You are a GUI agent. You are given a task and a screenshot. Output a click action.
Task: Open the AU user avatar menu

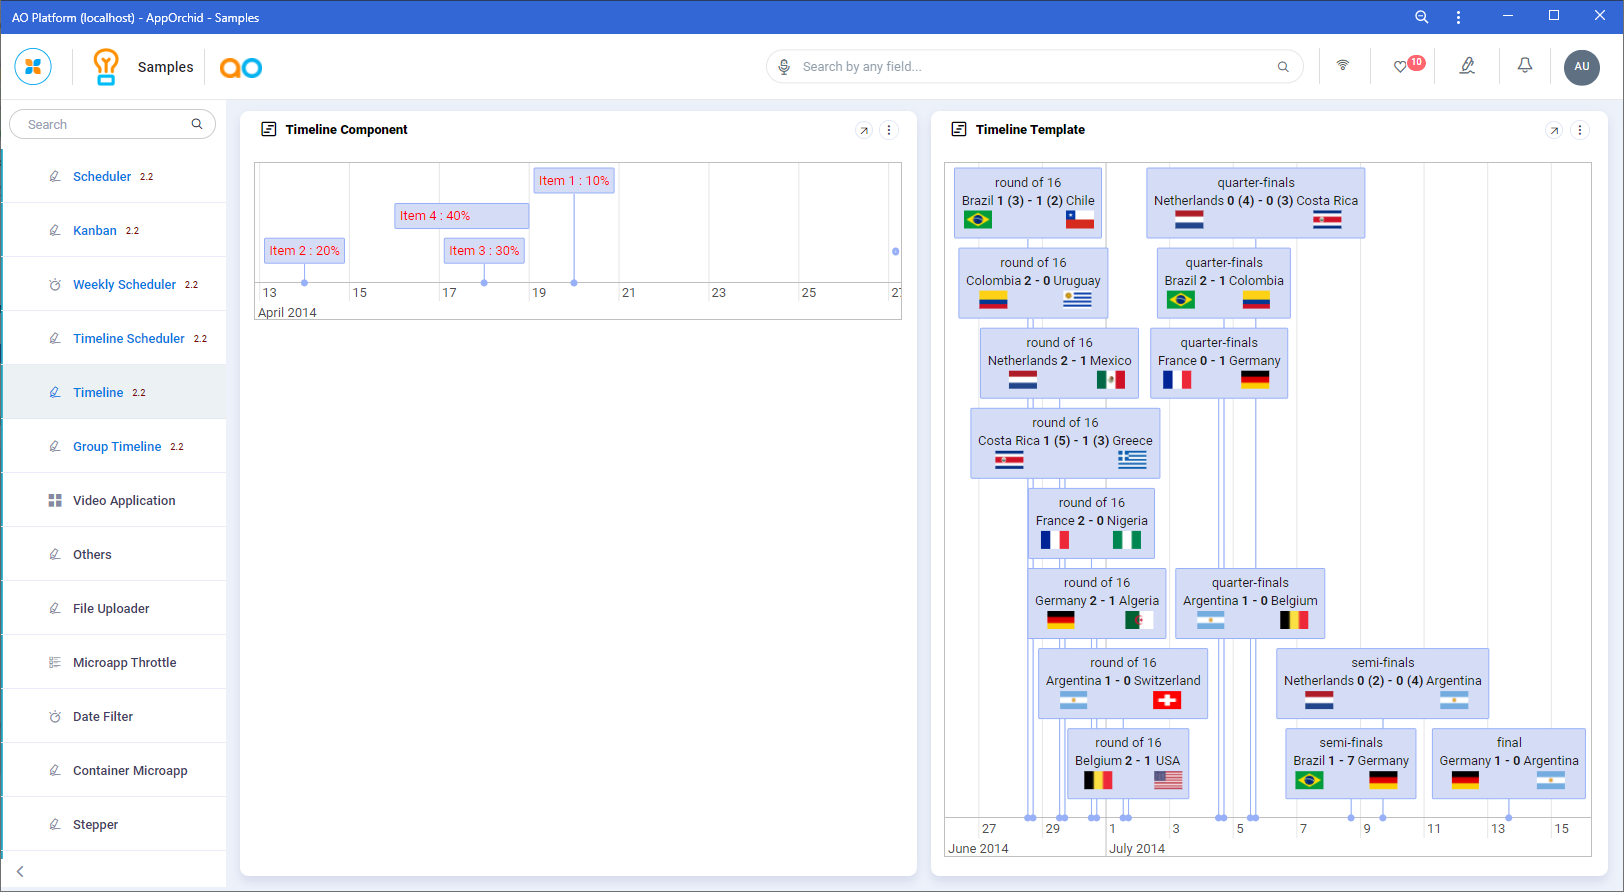tap(1581, 67)
